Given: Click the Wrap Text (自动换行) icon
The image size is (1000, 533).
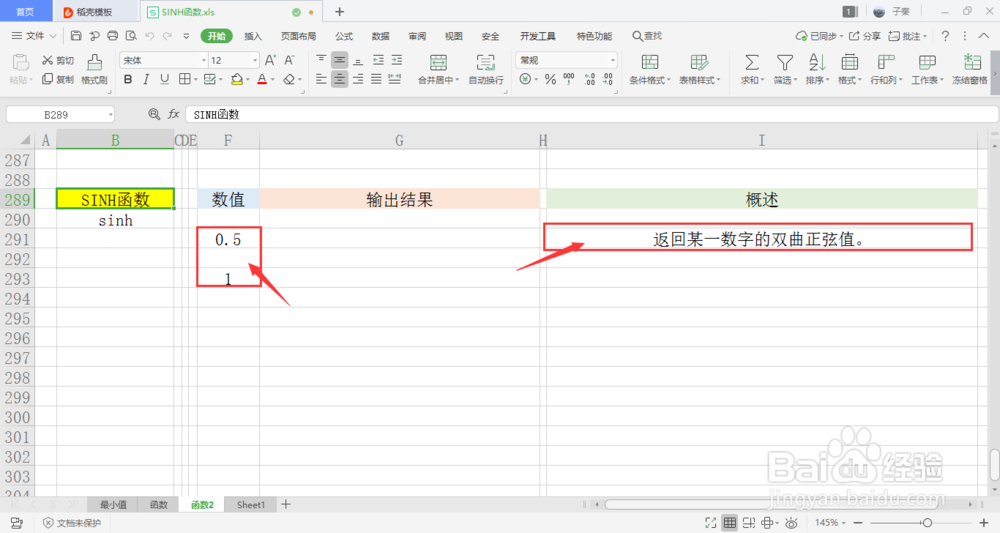Looking at the screenshot, I should (485, 62).
